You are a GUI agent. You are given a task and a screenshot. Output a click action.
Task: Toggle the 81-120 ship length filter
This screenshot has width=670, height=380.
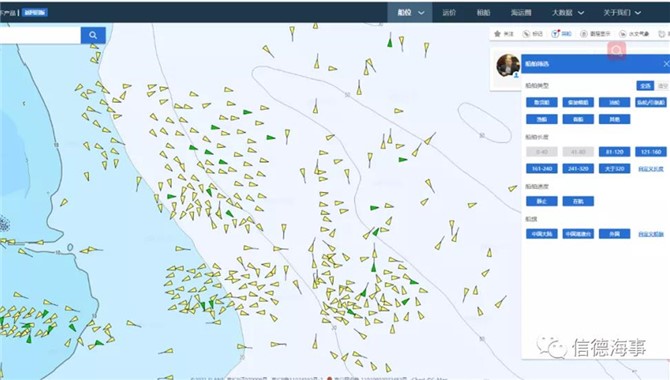[x=614, y=152]
